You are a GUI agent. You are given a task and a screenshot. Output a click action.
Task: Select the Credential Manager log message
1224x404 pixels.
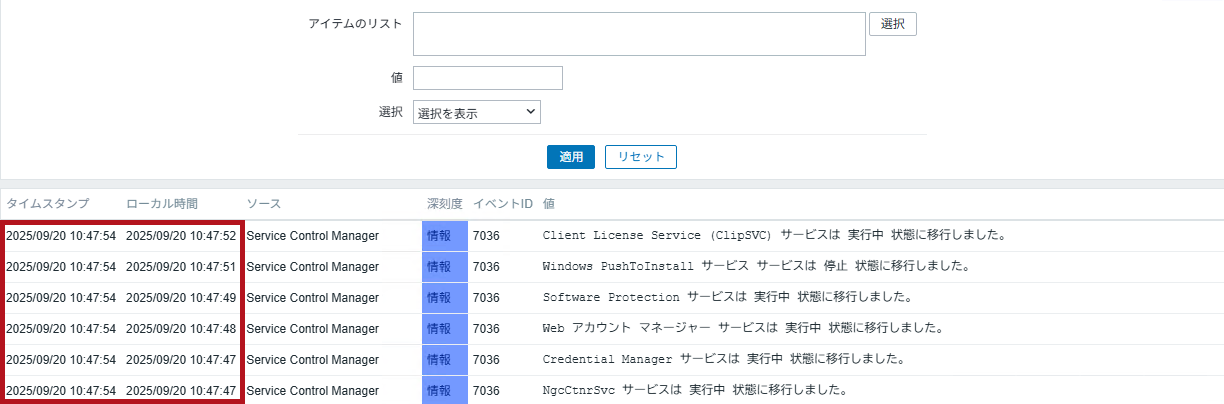click(723, 359)
